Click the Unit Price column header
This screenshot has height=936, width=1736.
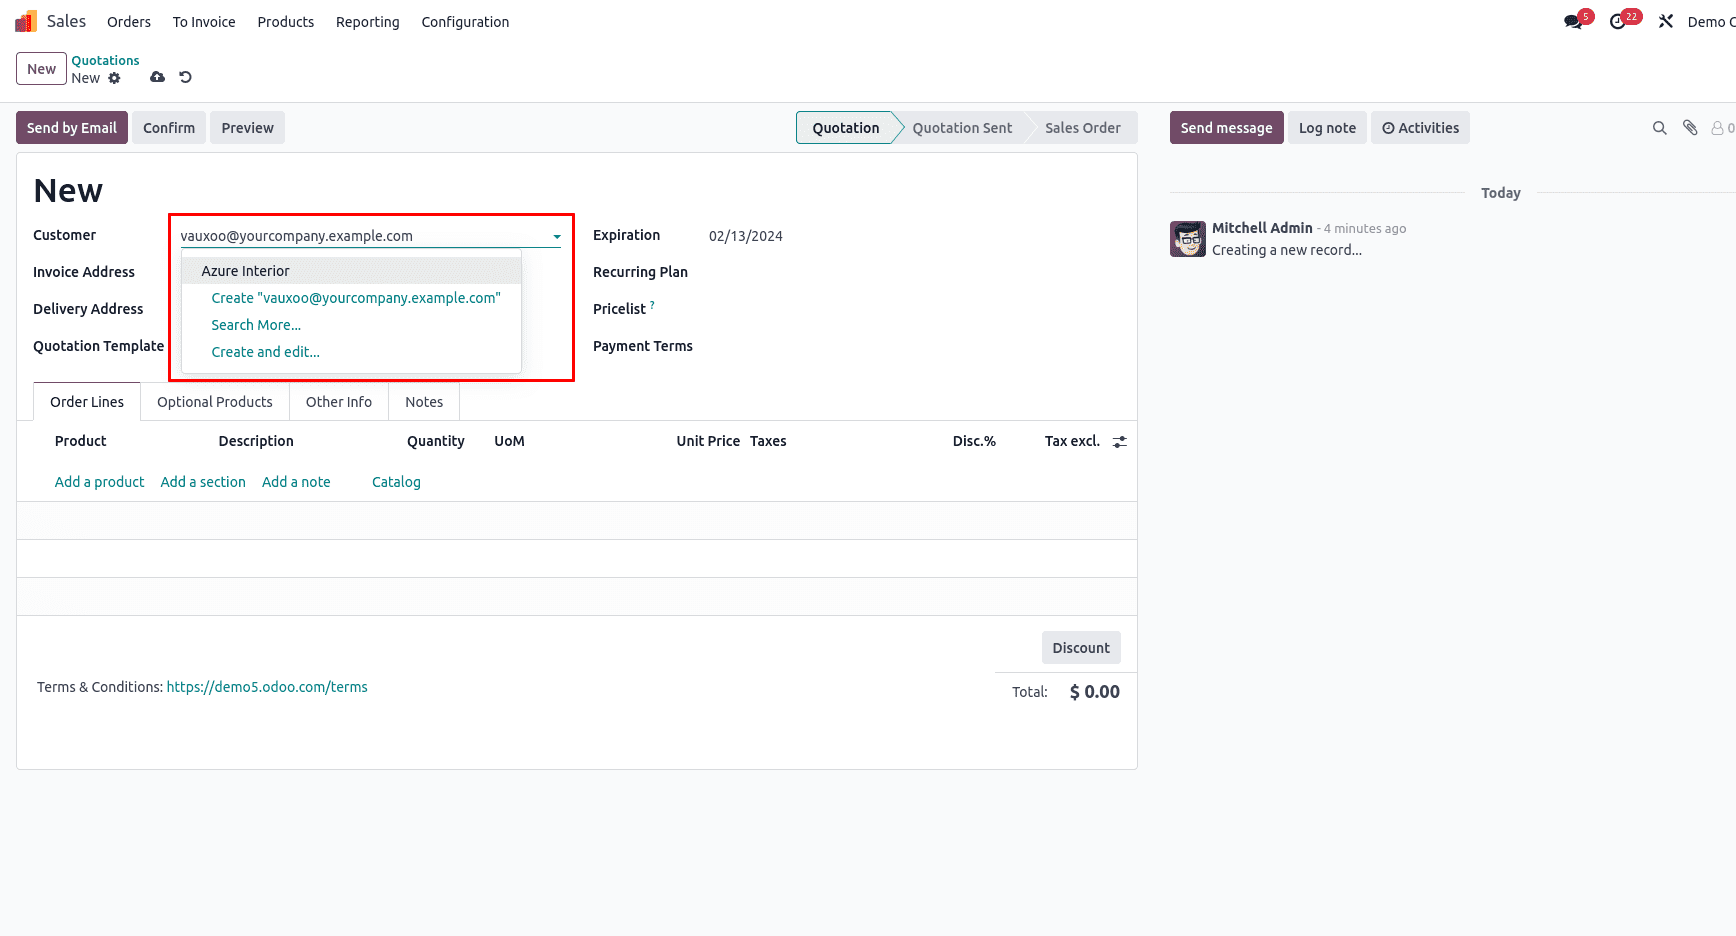(708, 441)
